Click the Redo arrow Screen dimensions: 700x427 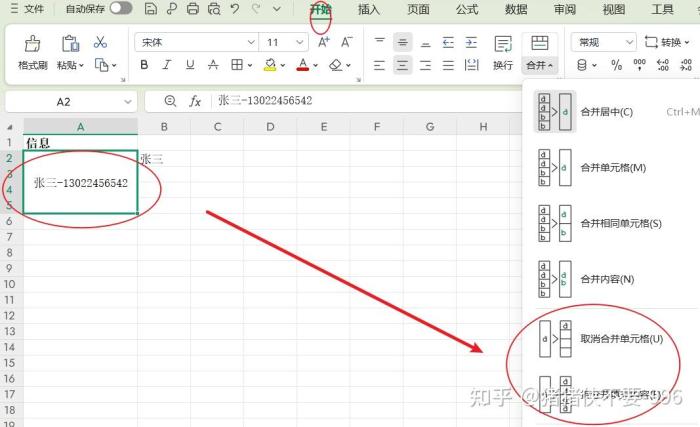256,8
